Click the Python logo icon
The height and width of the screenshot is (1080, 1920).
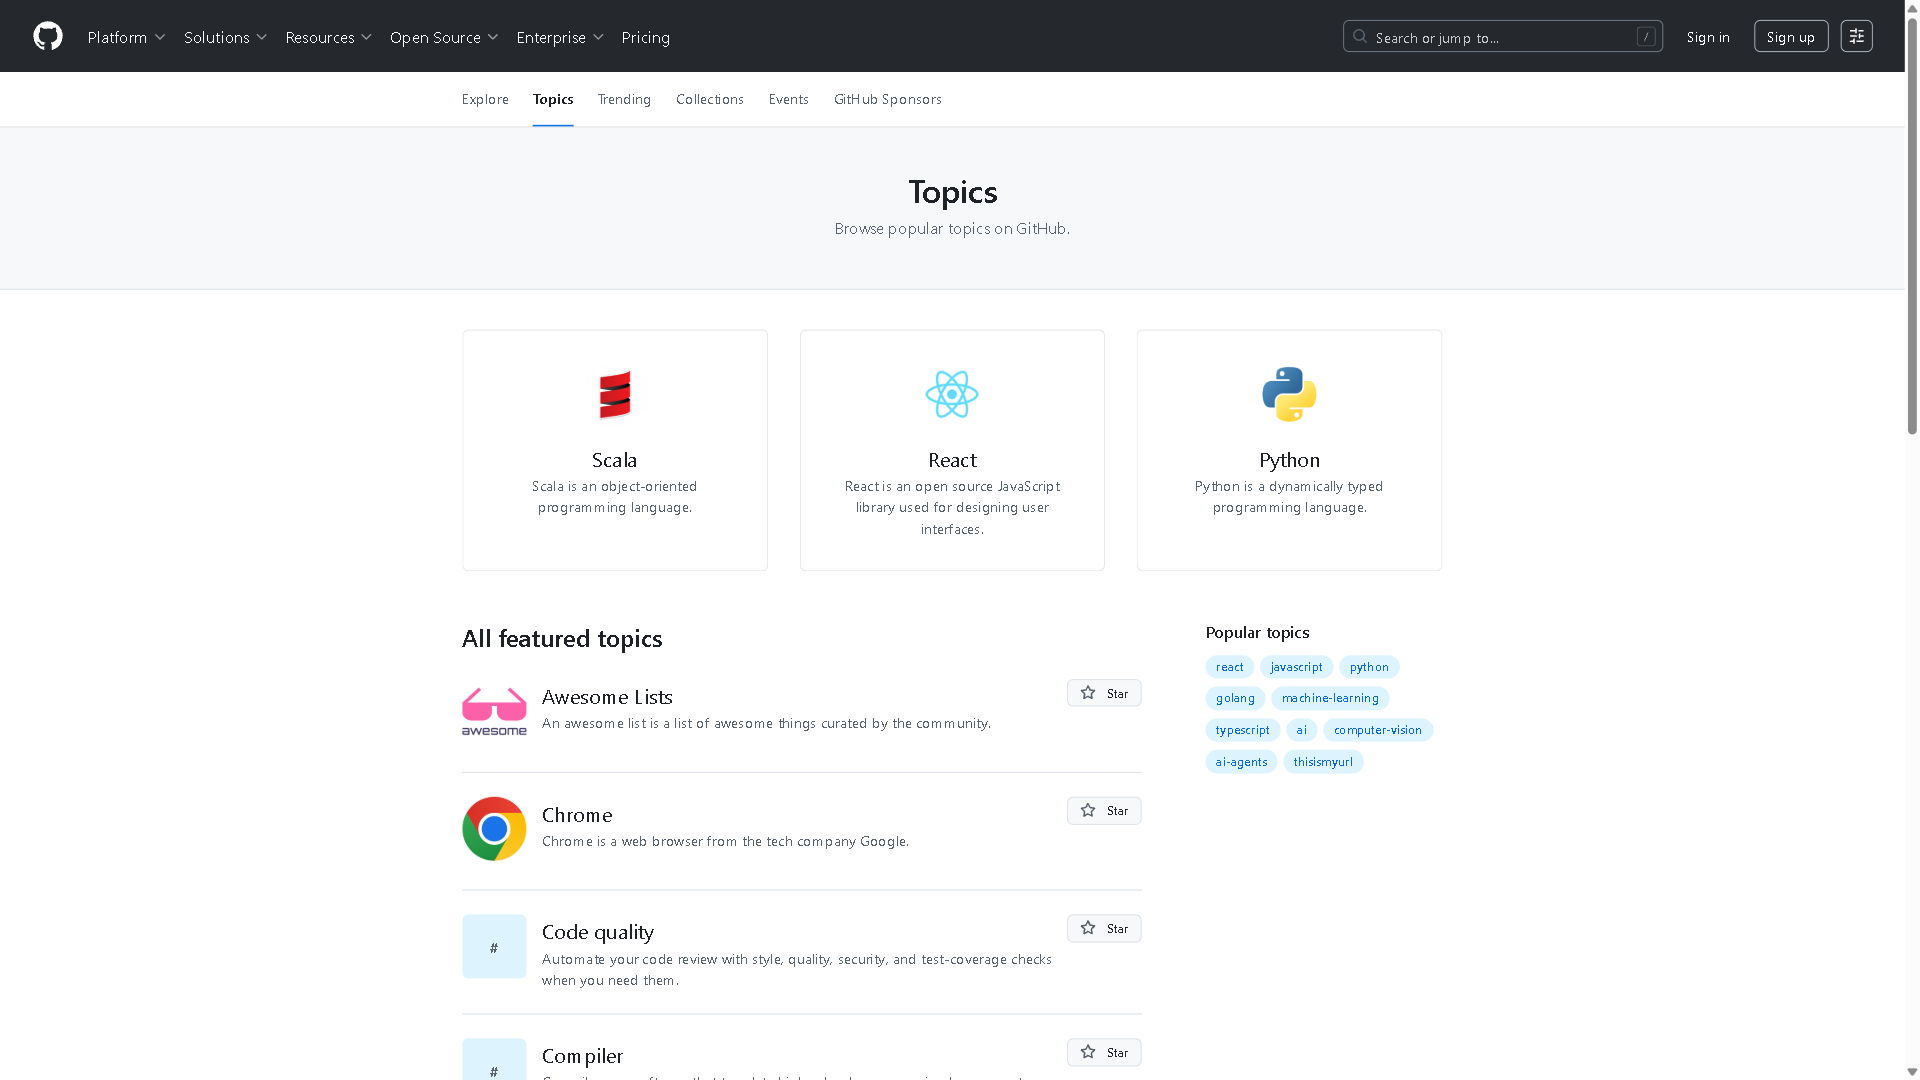[x=1289, y=394]
